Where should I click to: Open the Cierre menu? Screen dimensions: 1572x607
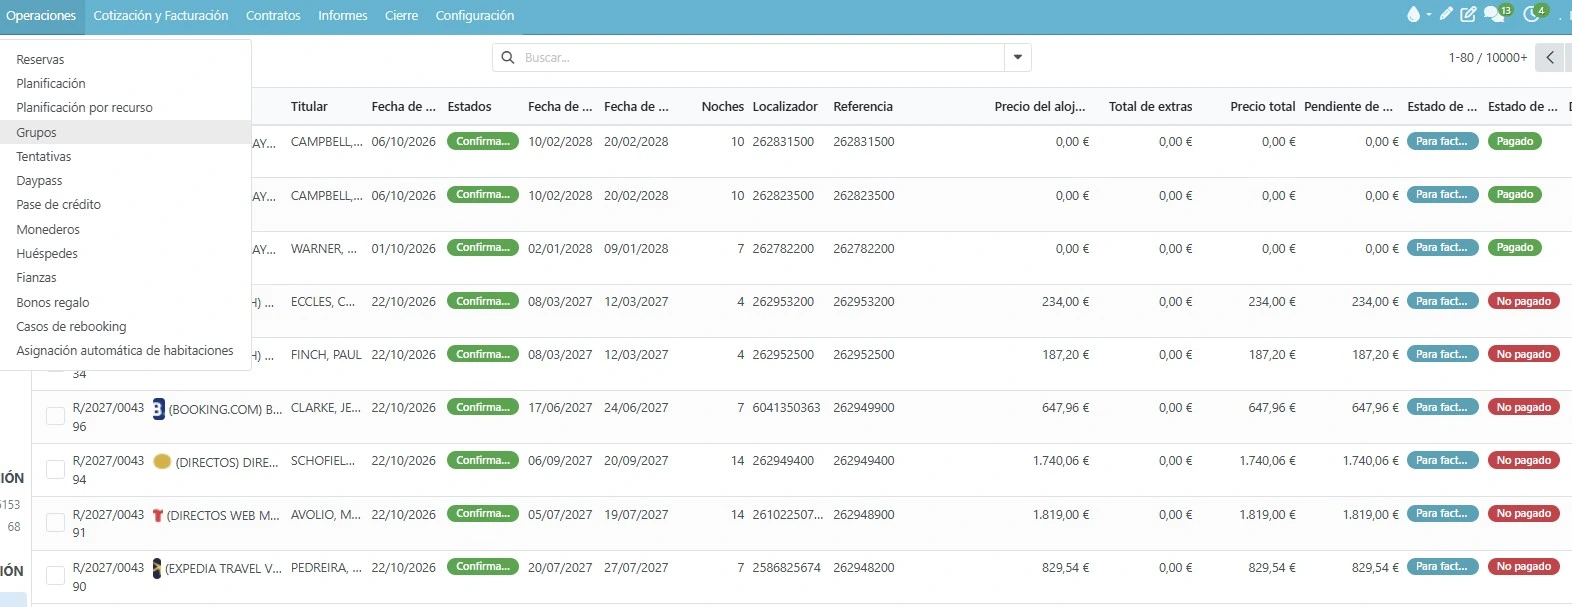point(402,16)
